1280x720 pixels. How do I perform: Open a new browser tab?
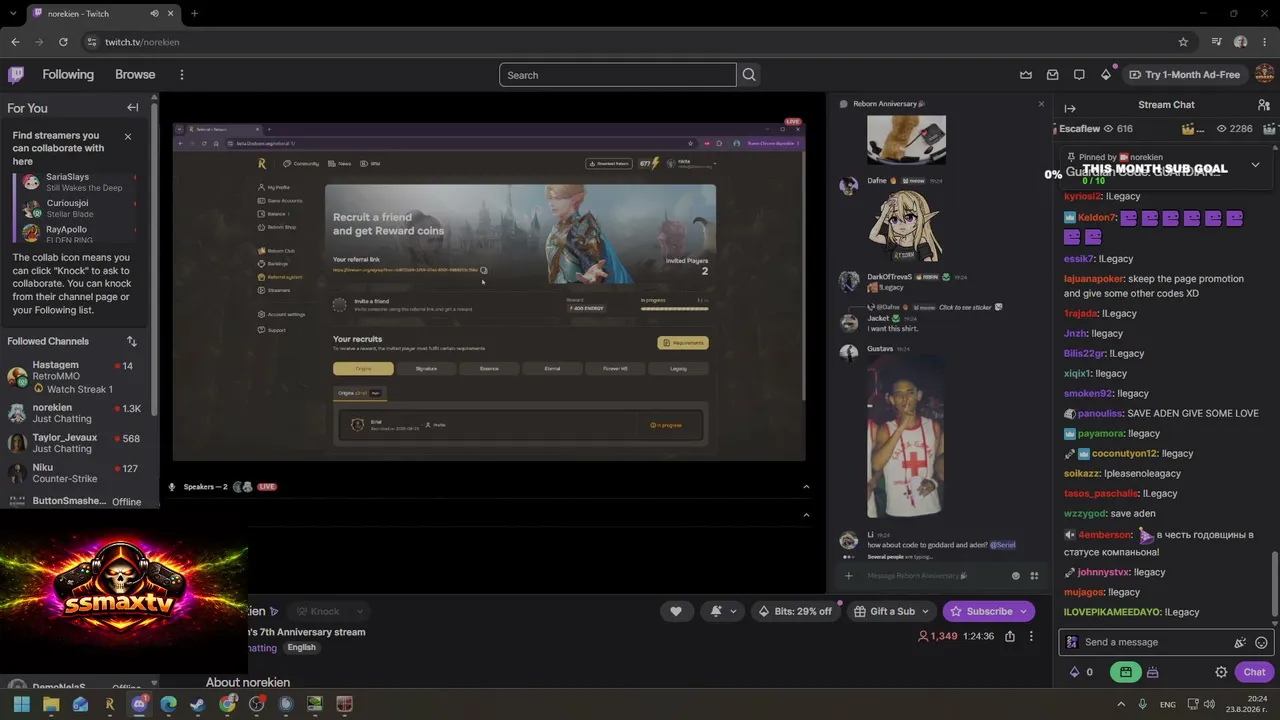click(194, 14)
